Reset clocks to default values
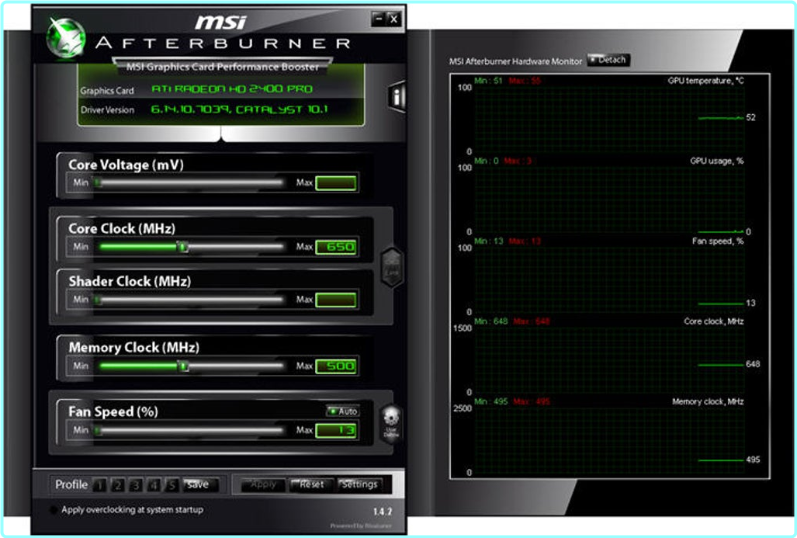The width and height of the screenshot is (797, 538). [x=311, y=485]
